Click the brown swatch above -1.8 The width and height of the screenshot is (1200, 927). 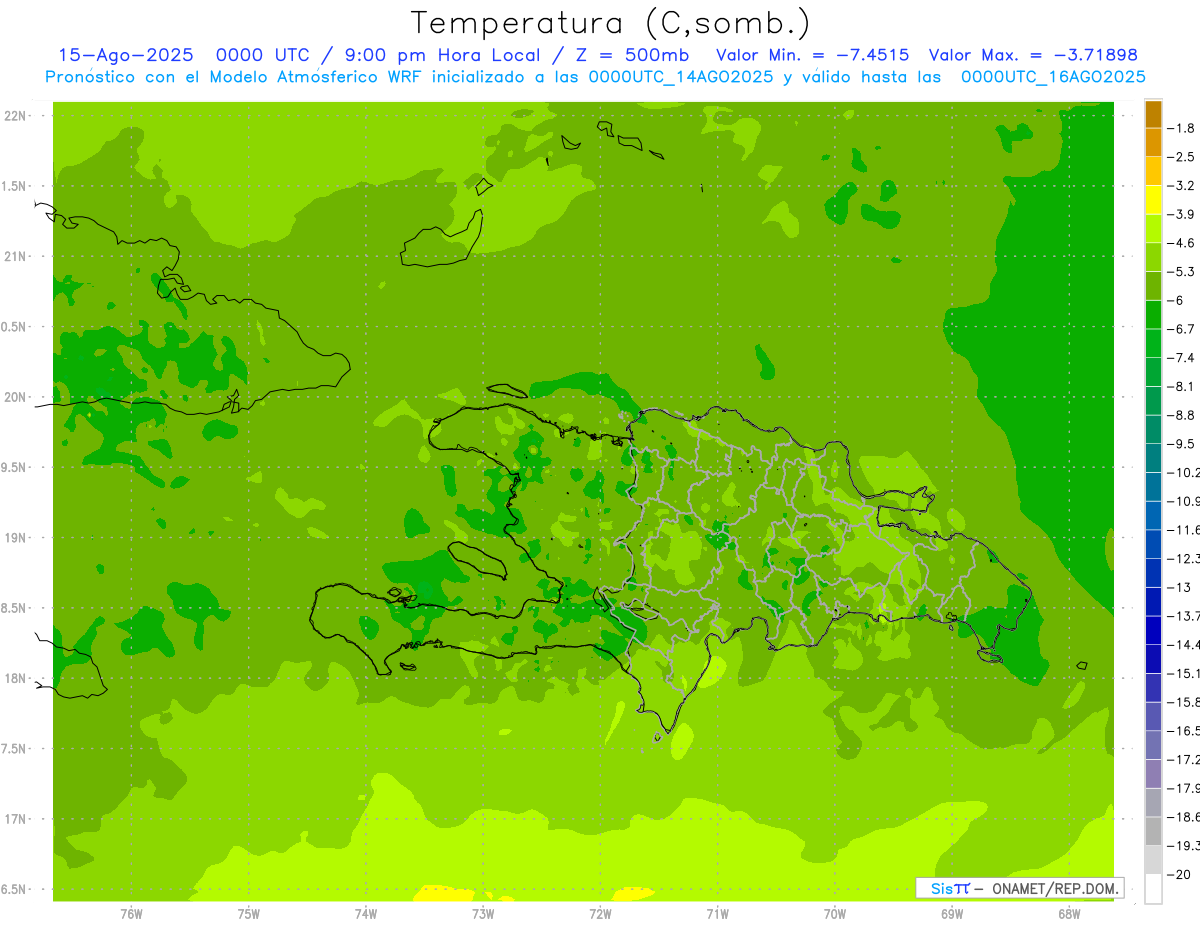1153,114
